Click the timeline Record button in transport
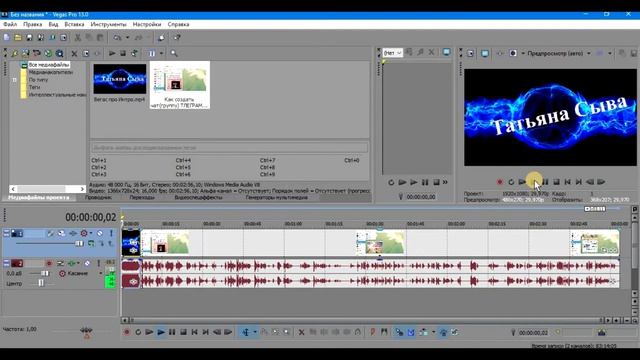 click(127, 332)
